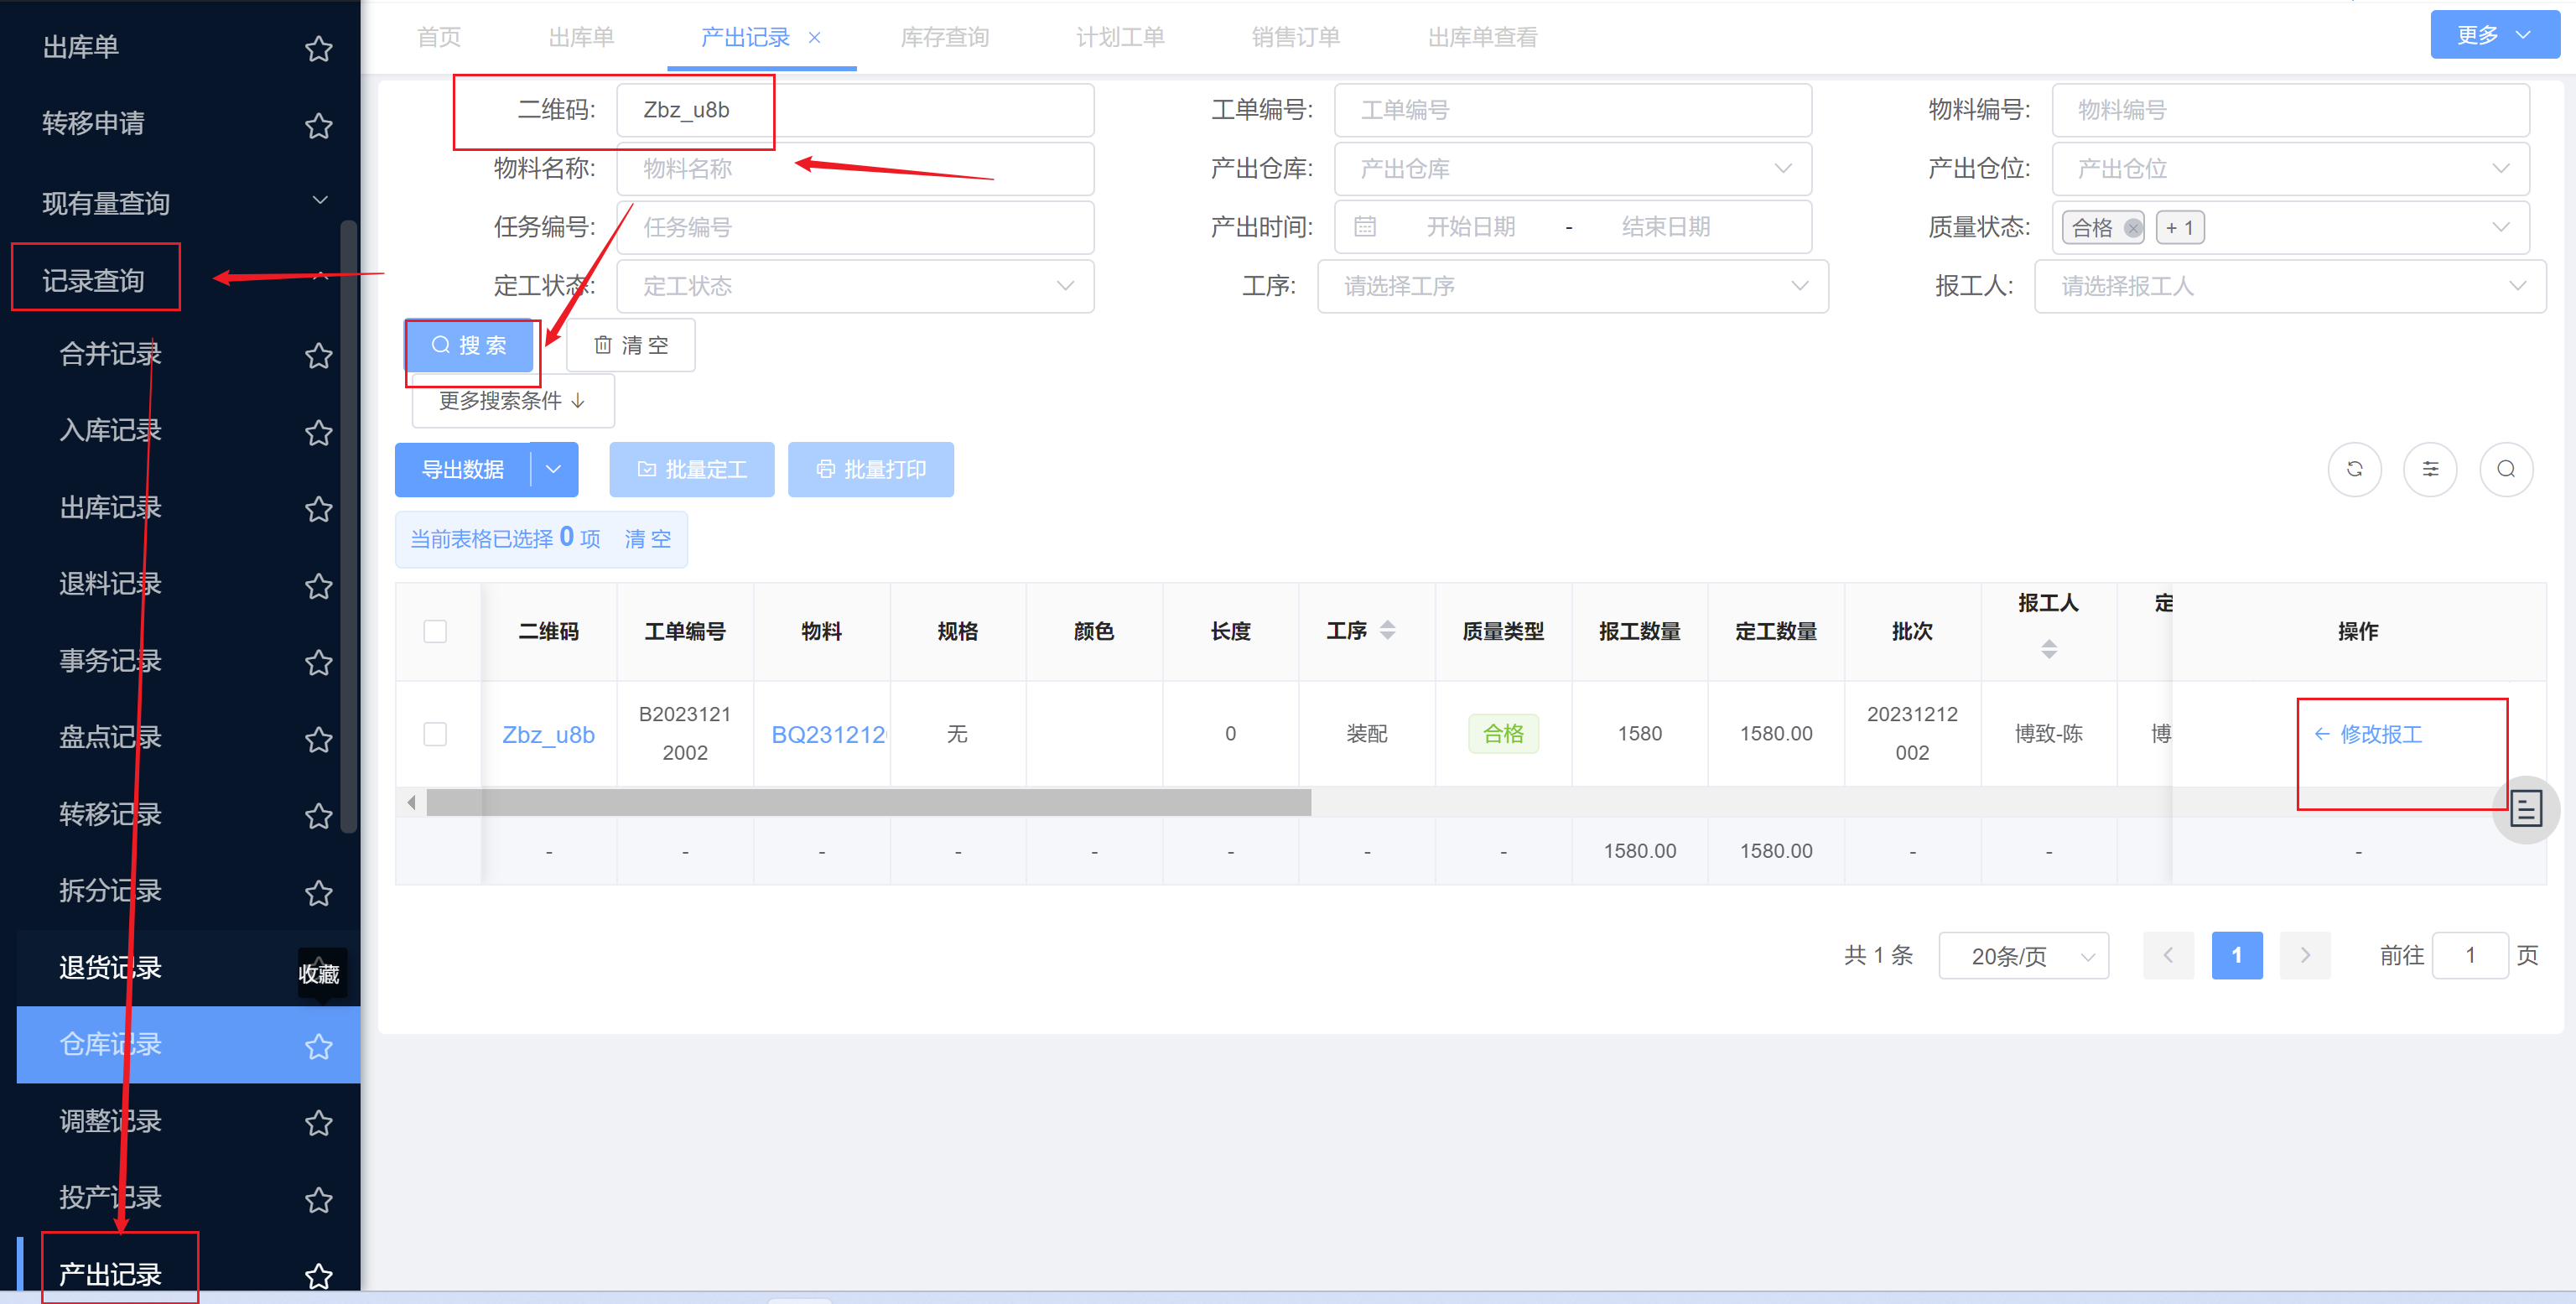Image resolution: width=2576 pixels, height=1304 pixels.
Task: Select the Zbz_u8b row checkbox
Action: (x=435, y=734)
